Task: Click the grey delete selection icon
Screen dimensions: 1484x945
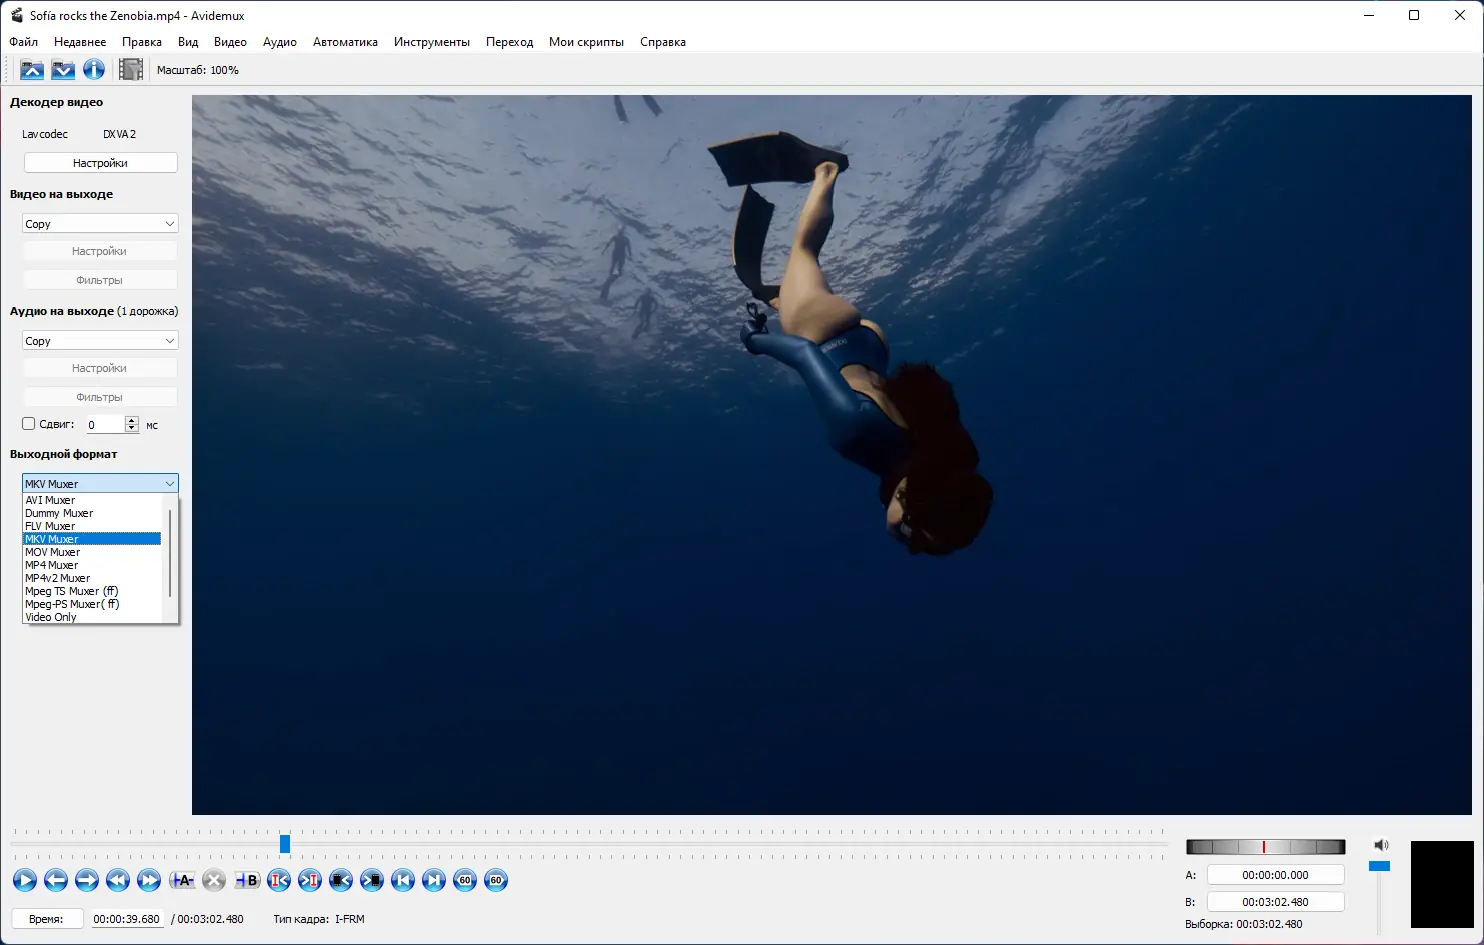Action: (x=213, y=880)
